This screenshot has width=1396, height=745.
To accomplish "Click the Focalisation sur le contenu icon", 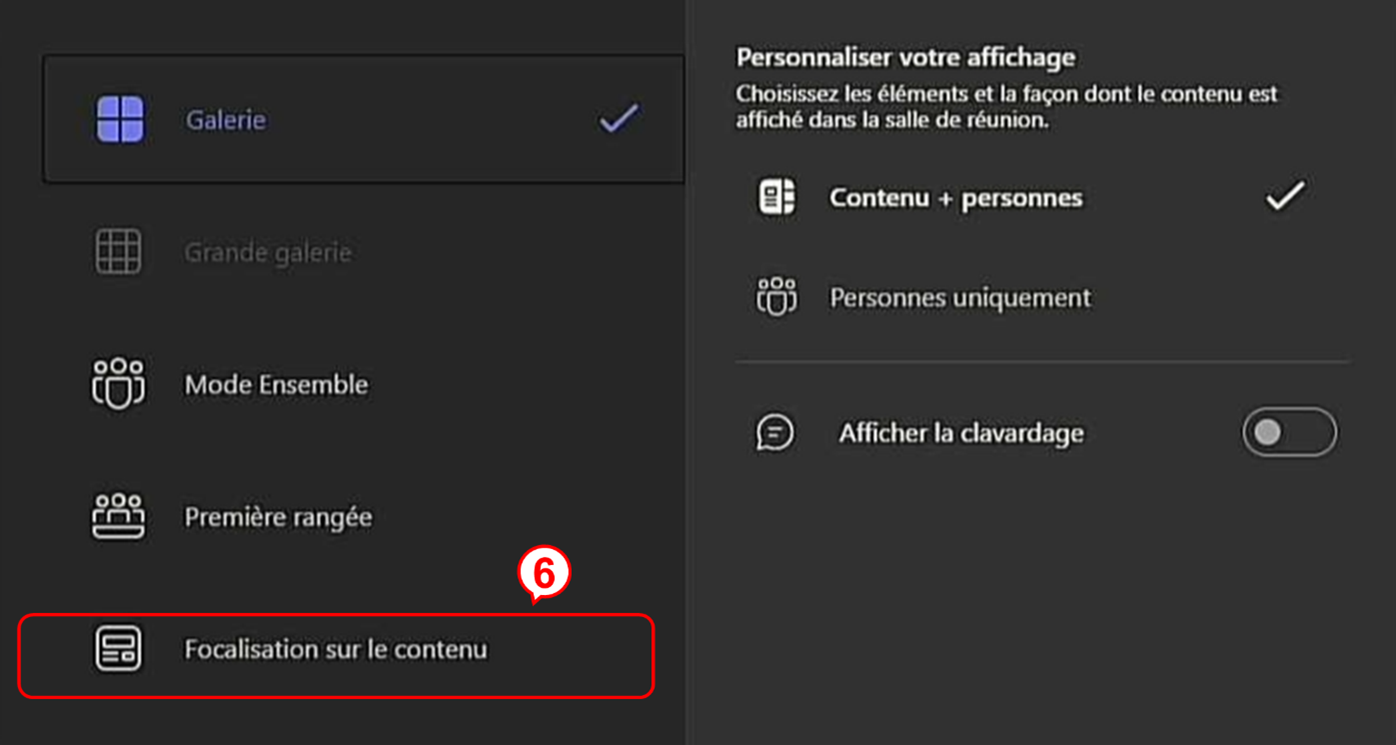I will 118,649.
